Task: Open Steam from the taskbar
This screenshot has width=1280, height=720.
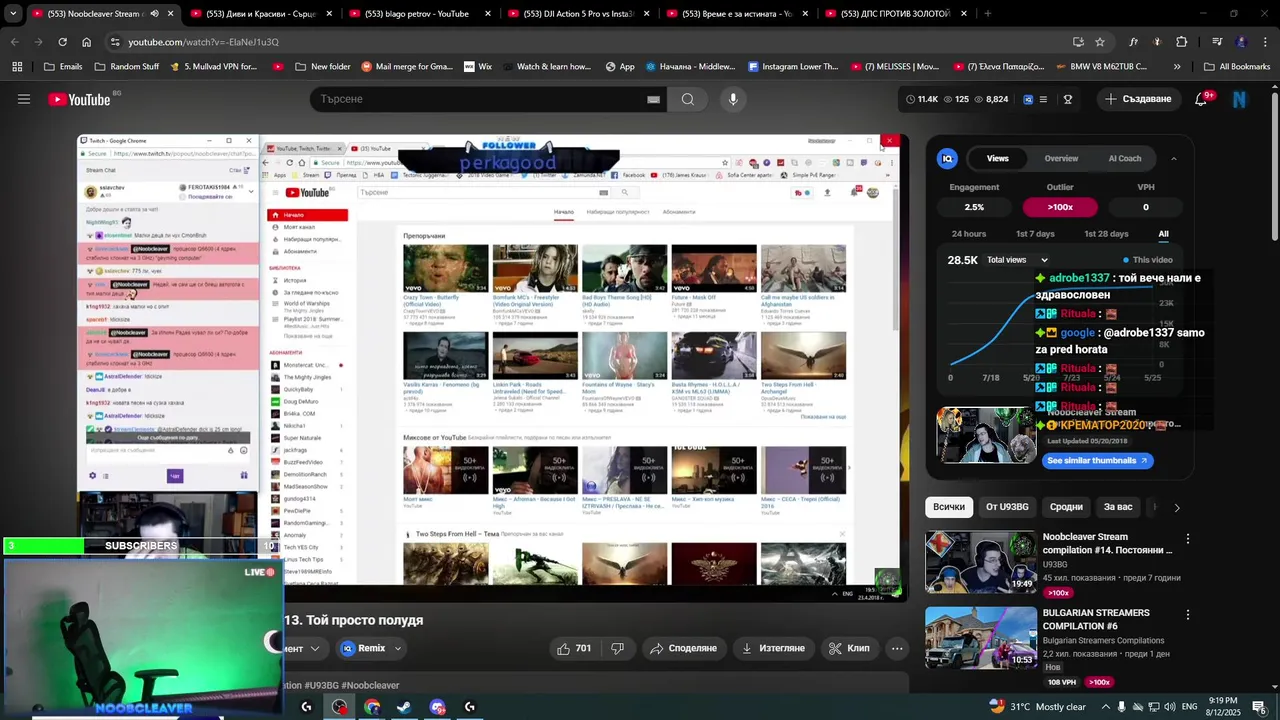Action: (404, 707)
